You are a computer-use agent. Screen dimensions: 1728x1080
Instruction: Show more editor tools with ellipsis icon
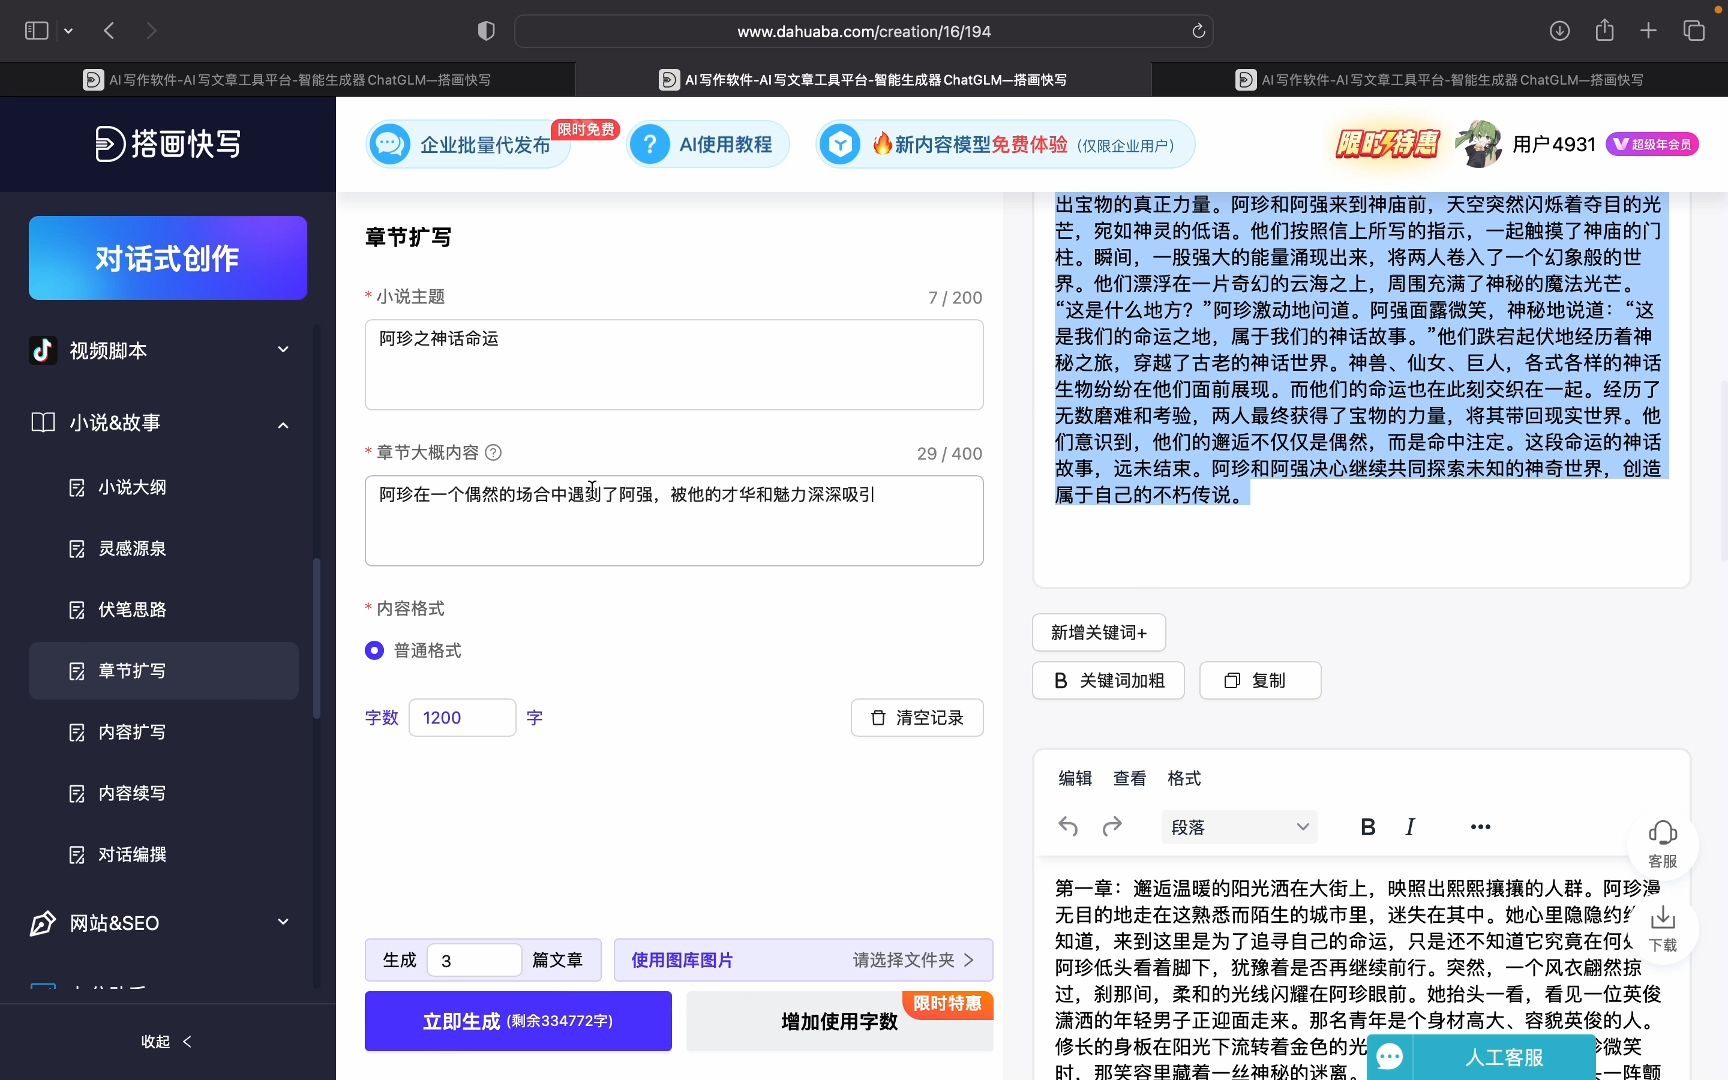tap(1481, 827)
